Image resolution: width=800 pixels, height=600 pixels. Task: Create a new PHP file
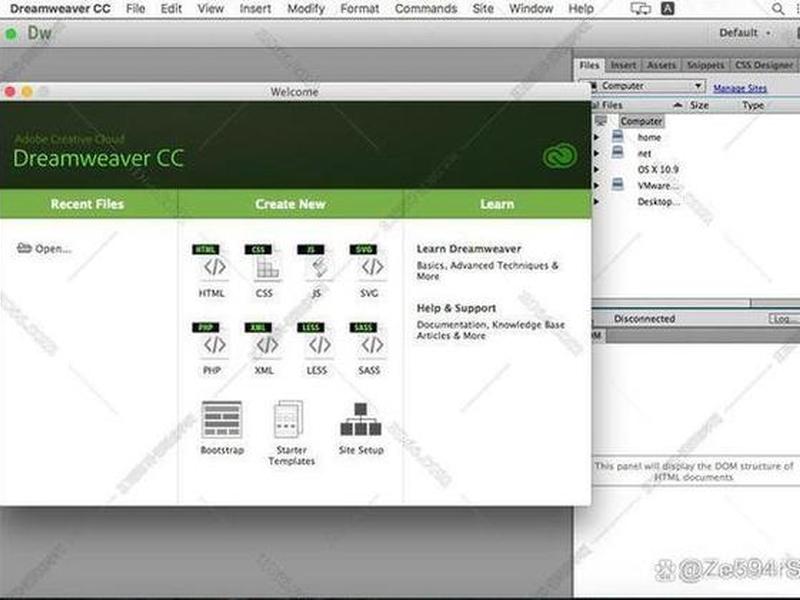pyautogui.click(x=212, y=349)
